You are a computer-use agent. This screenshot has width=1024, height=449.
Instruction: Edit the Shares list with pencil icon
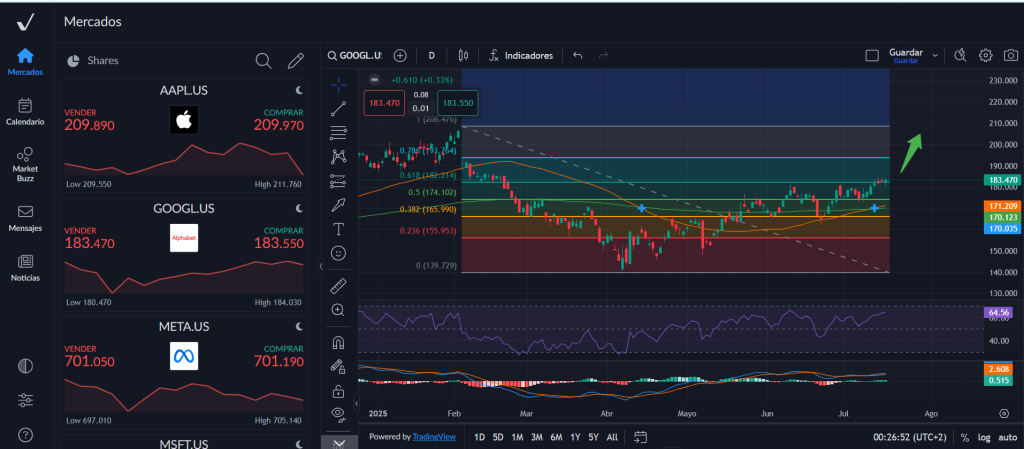pyautogui.click(x=296, y=61)
